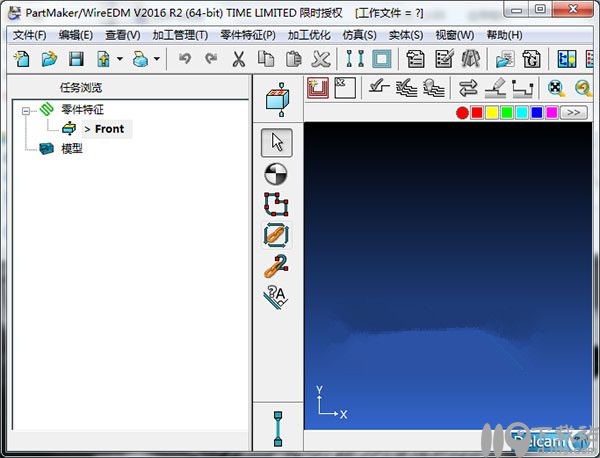
Task: Click the stepped path points icon
Action: click(x=523, y=88)
